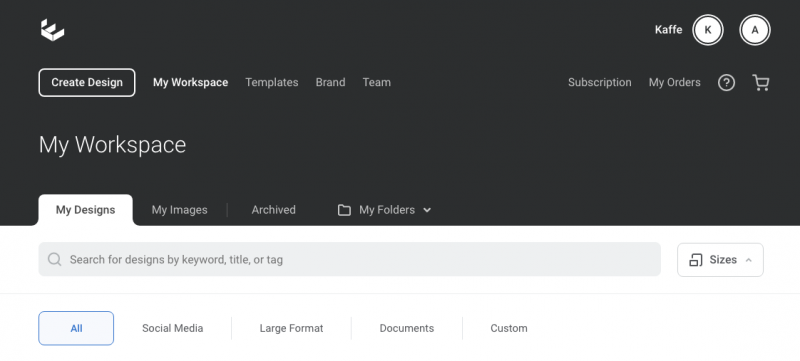Open the Sizes dropdown
800x361 pixels.
[720, 260]
